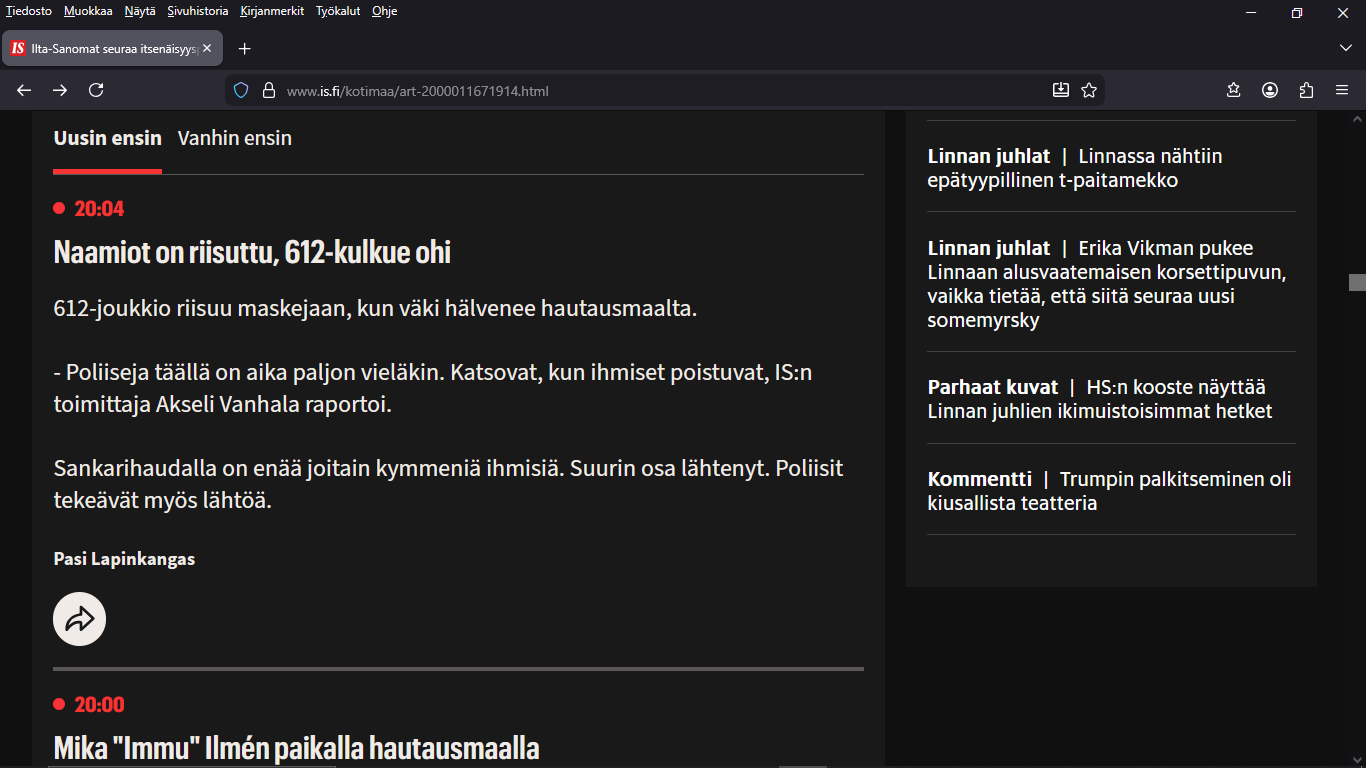Screen dimensions: 1366x768
Task: Click the tracking protection shield icon
Action: 241,90
